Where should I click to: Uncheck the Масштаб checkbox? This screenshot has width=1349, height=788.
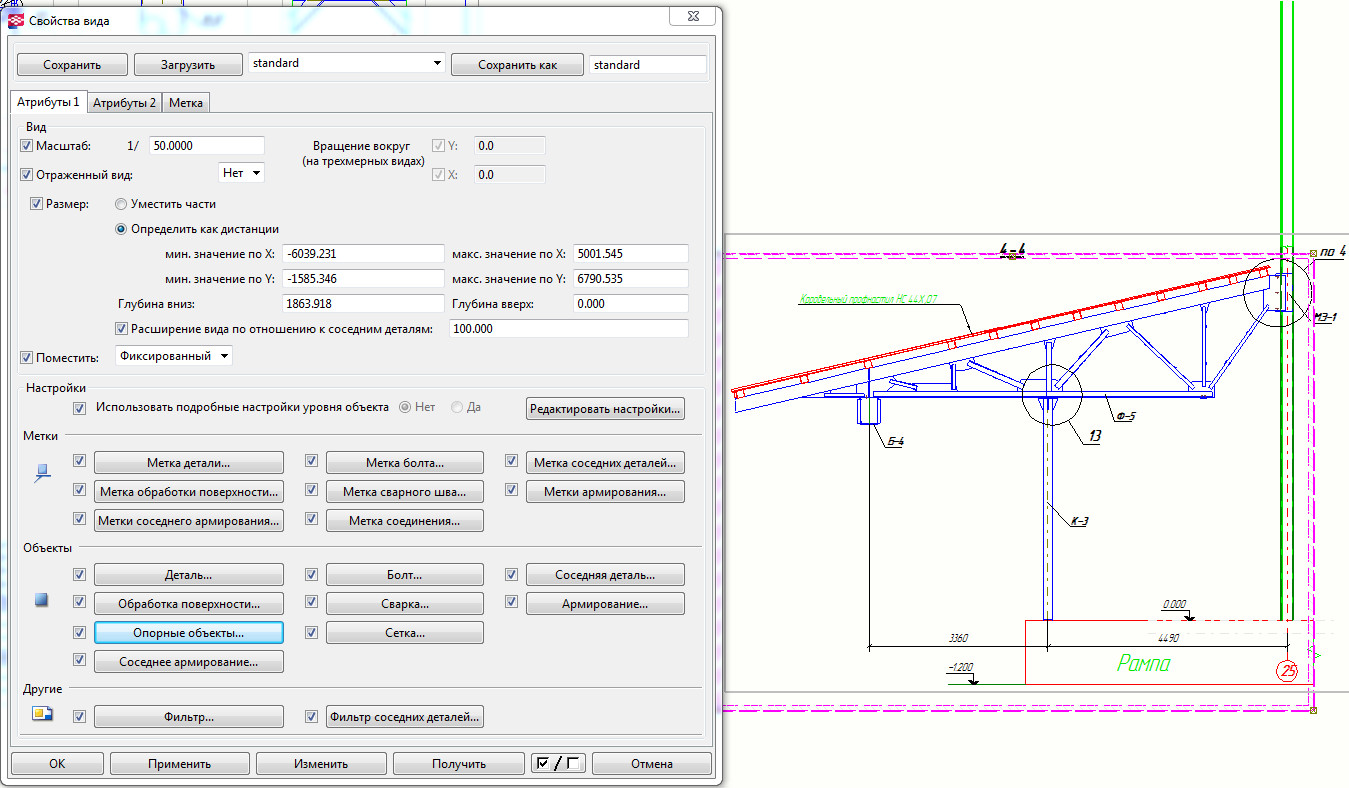click(27, 146)
